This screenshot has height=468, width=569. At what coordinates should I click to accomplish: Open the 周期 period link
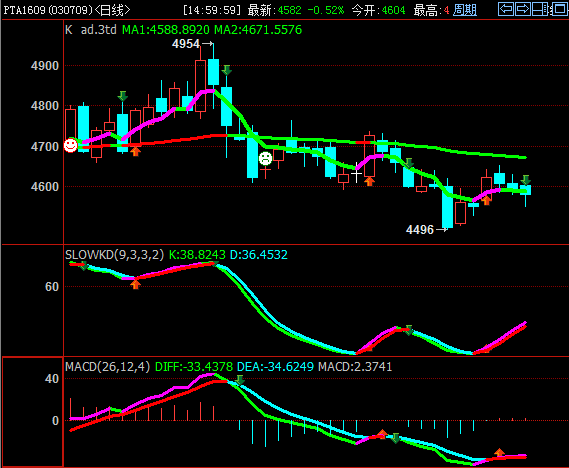tap(465, 10)
